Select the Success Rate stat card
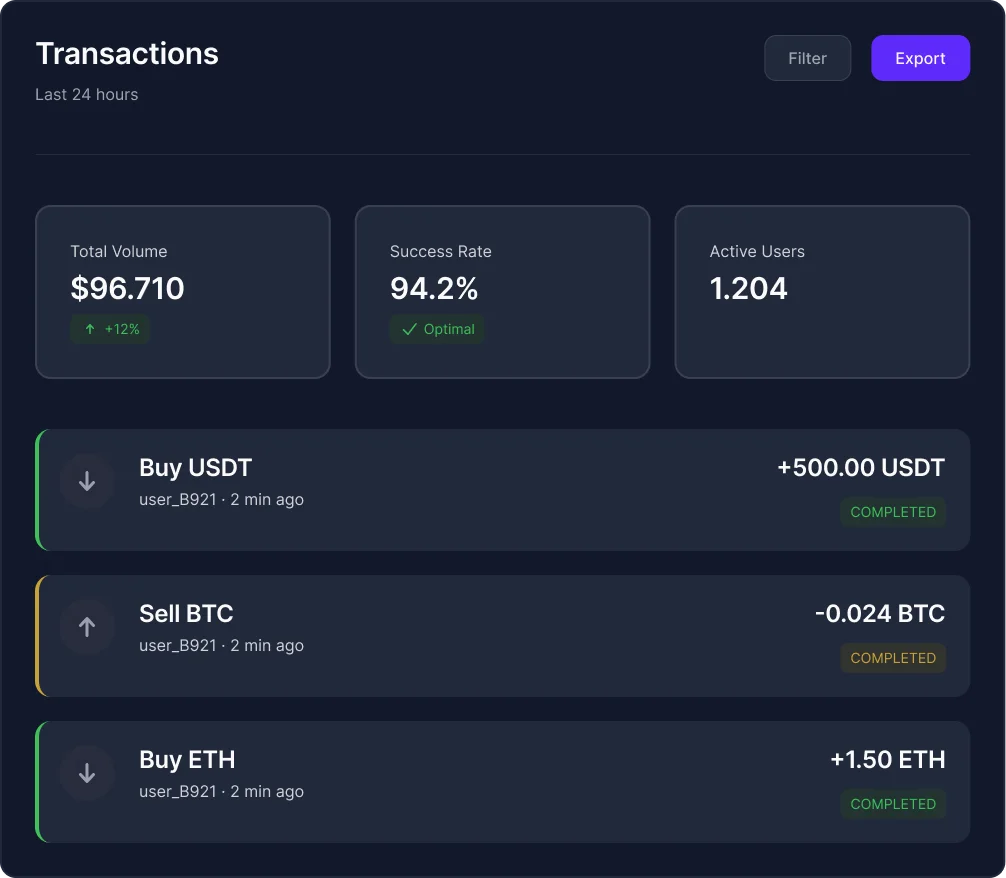The image size is (1006, 878). (x=502, y=292)
